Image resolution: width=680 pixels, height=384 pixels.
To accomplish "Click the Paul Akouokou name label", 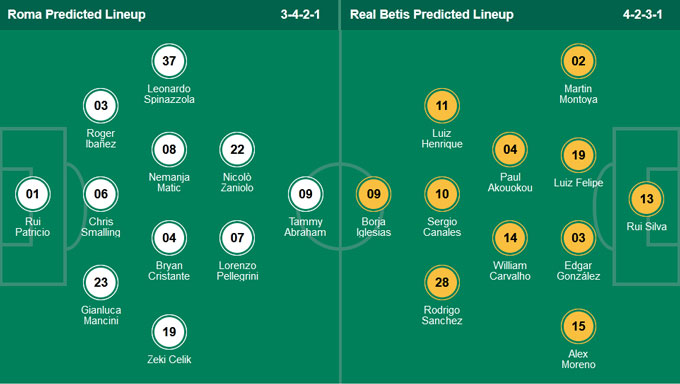I will pyautogui.click(x=510, y=183).
